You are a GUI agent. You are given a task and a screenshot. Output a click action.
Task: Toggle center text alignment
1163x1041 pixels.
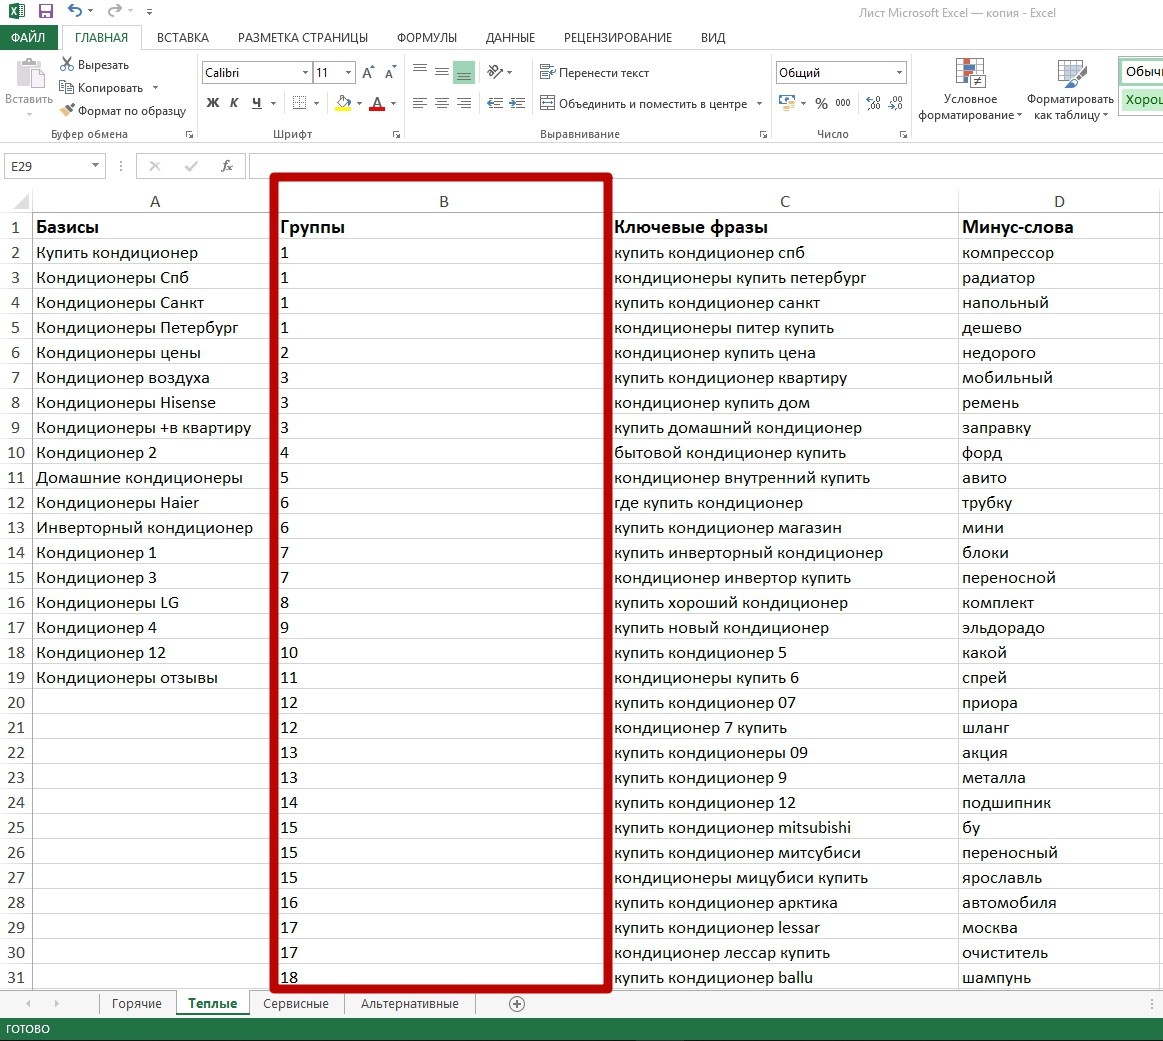[x=442, y=103]
